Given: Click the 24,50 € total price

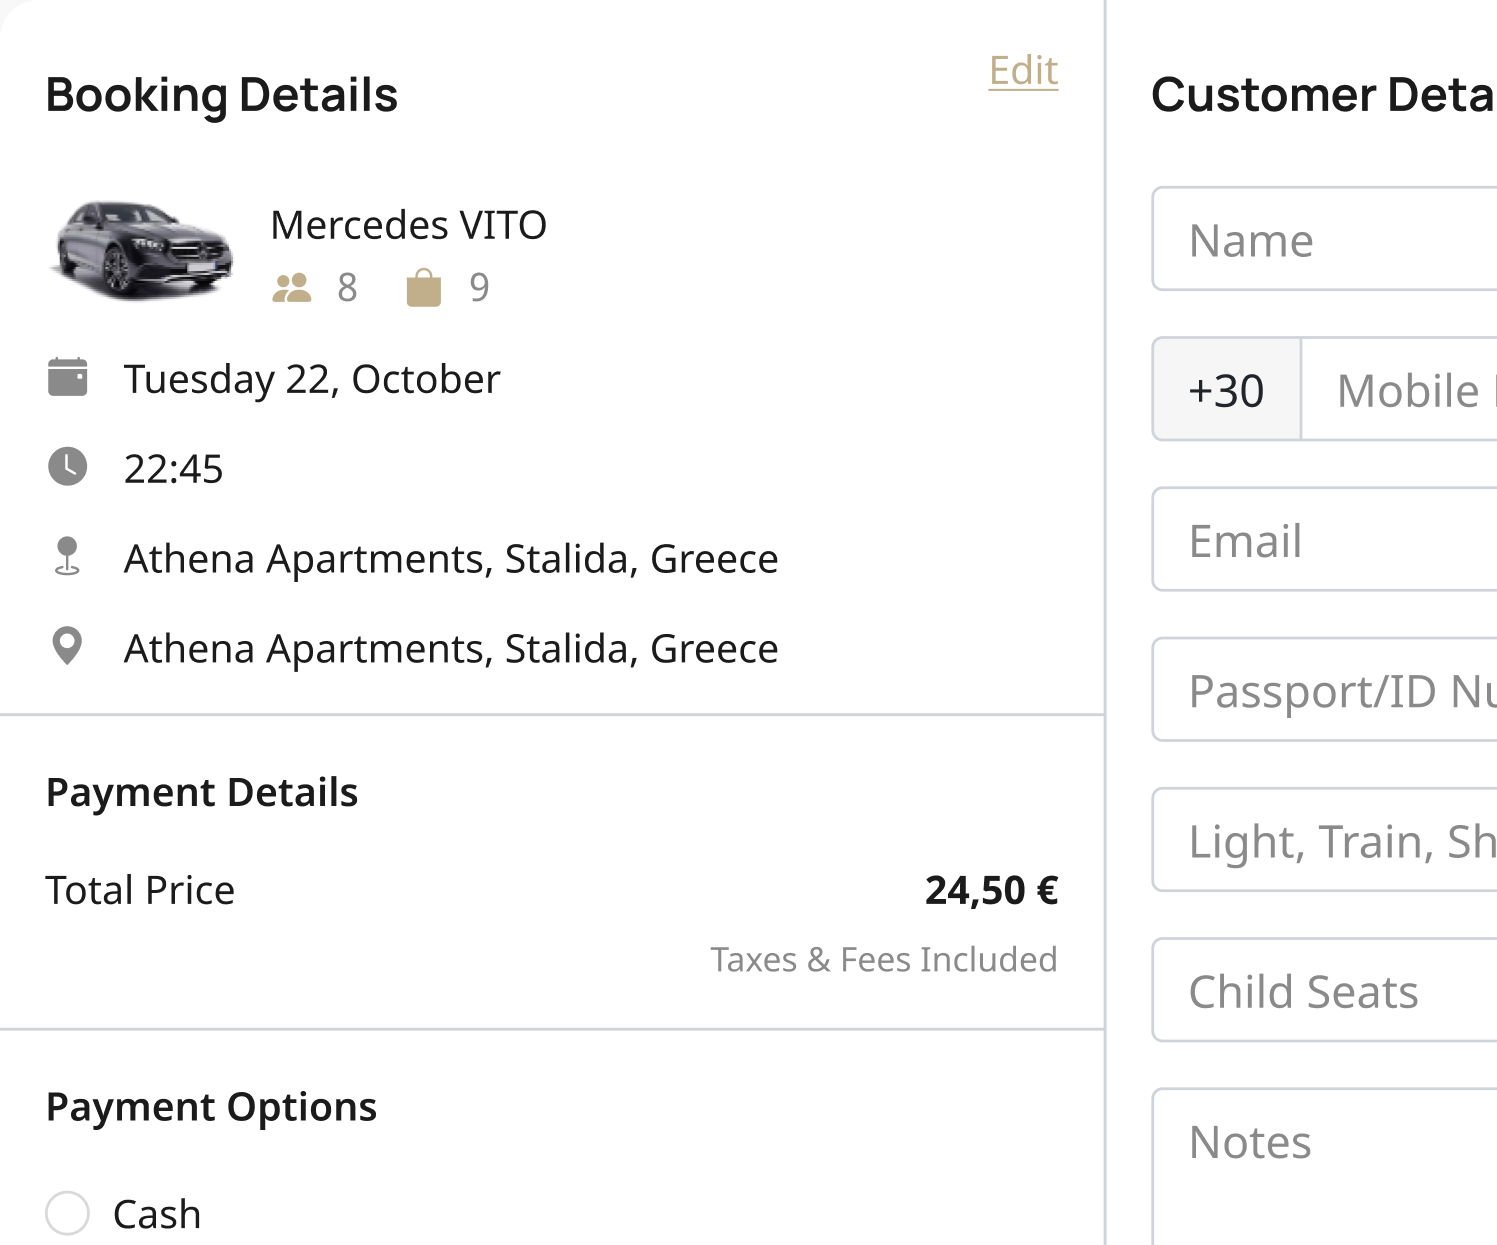Looking at the screenshot, I should [x=991, y=890].
